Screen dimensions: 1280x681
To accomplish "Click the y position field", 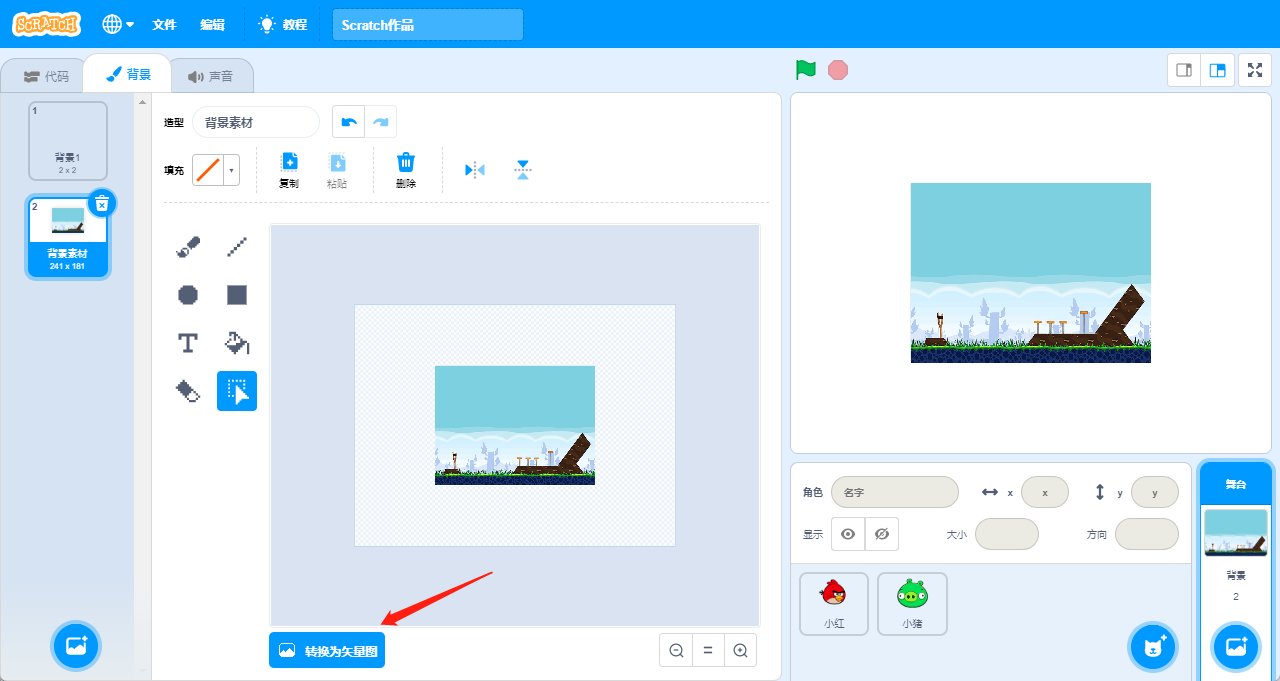I will click(1155, 492).
